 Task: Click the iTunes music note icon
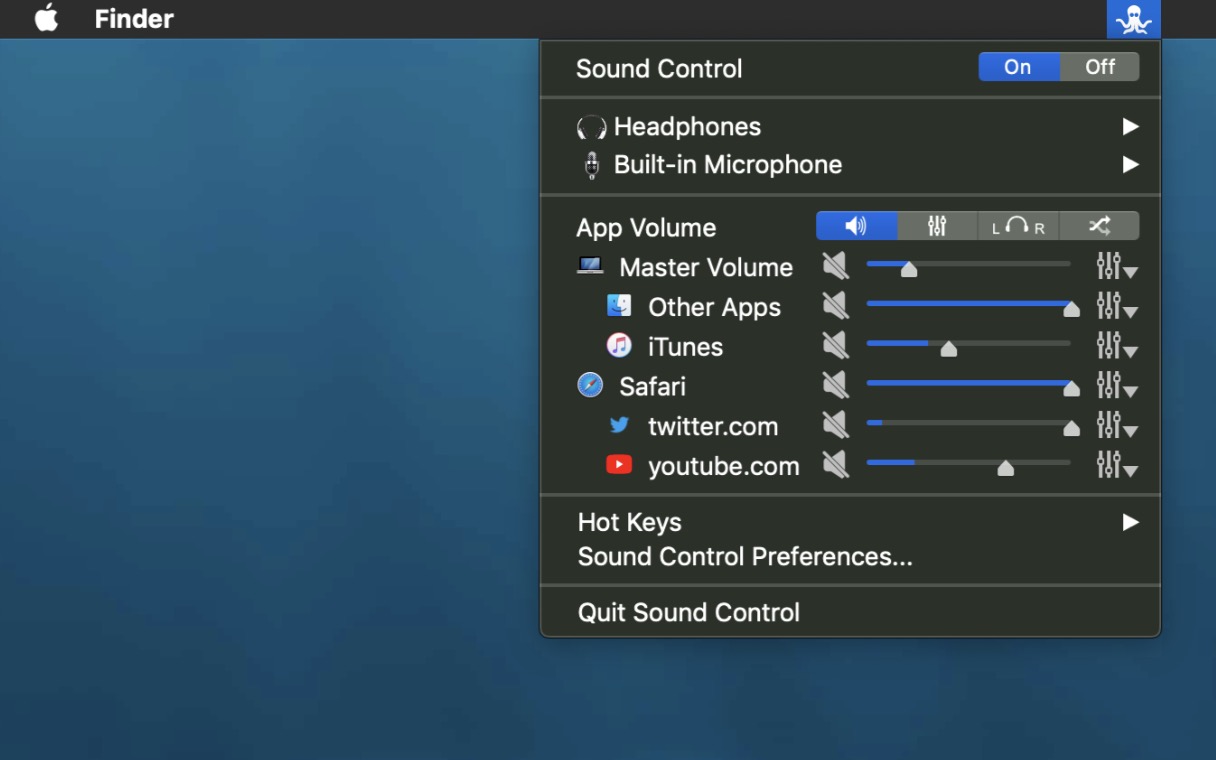coord(619,345)
